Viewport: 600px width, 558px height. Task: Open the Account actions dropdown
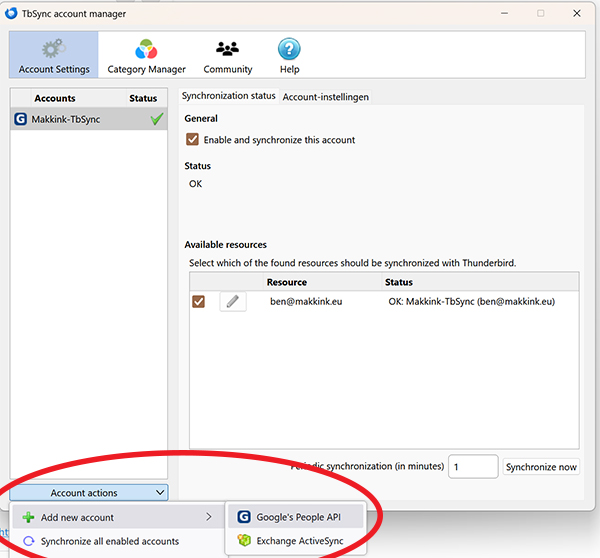pyautogui.click(x=89, y=493)
